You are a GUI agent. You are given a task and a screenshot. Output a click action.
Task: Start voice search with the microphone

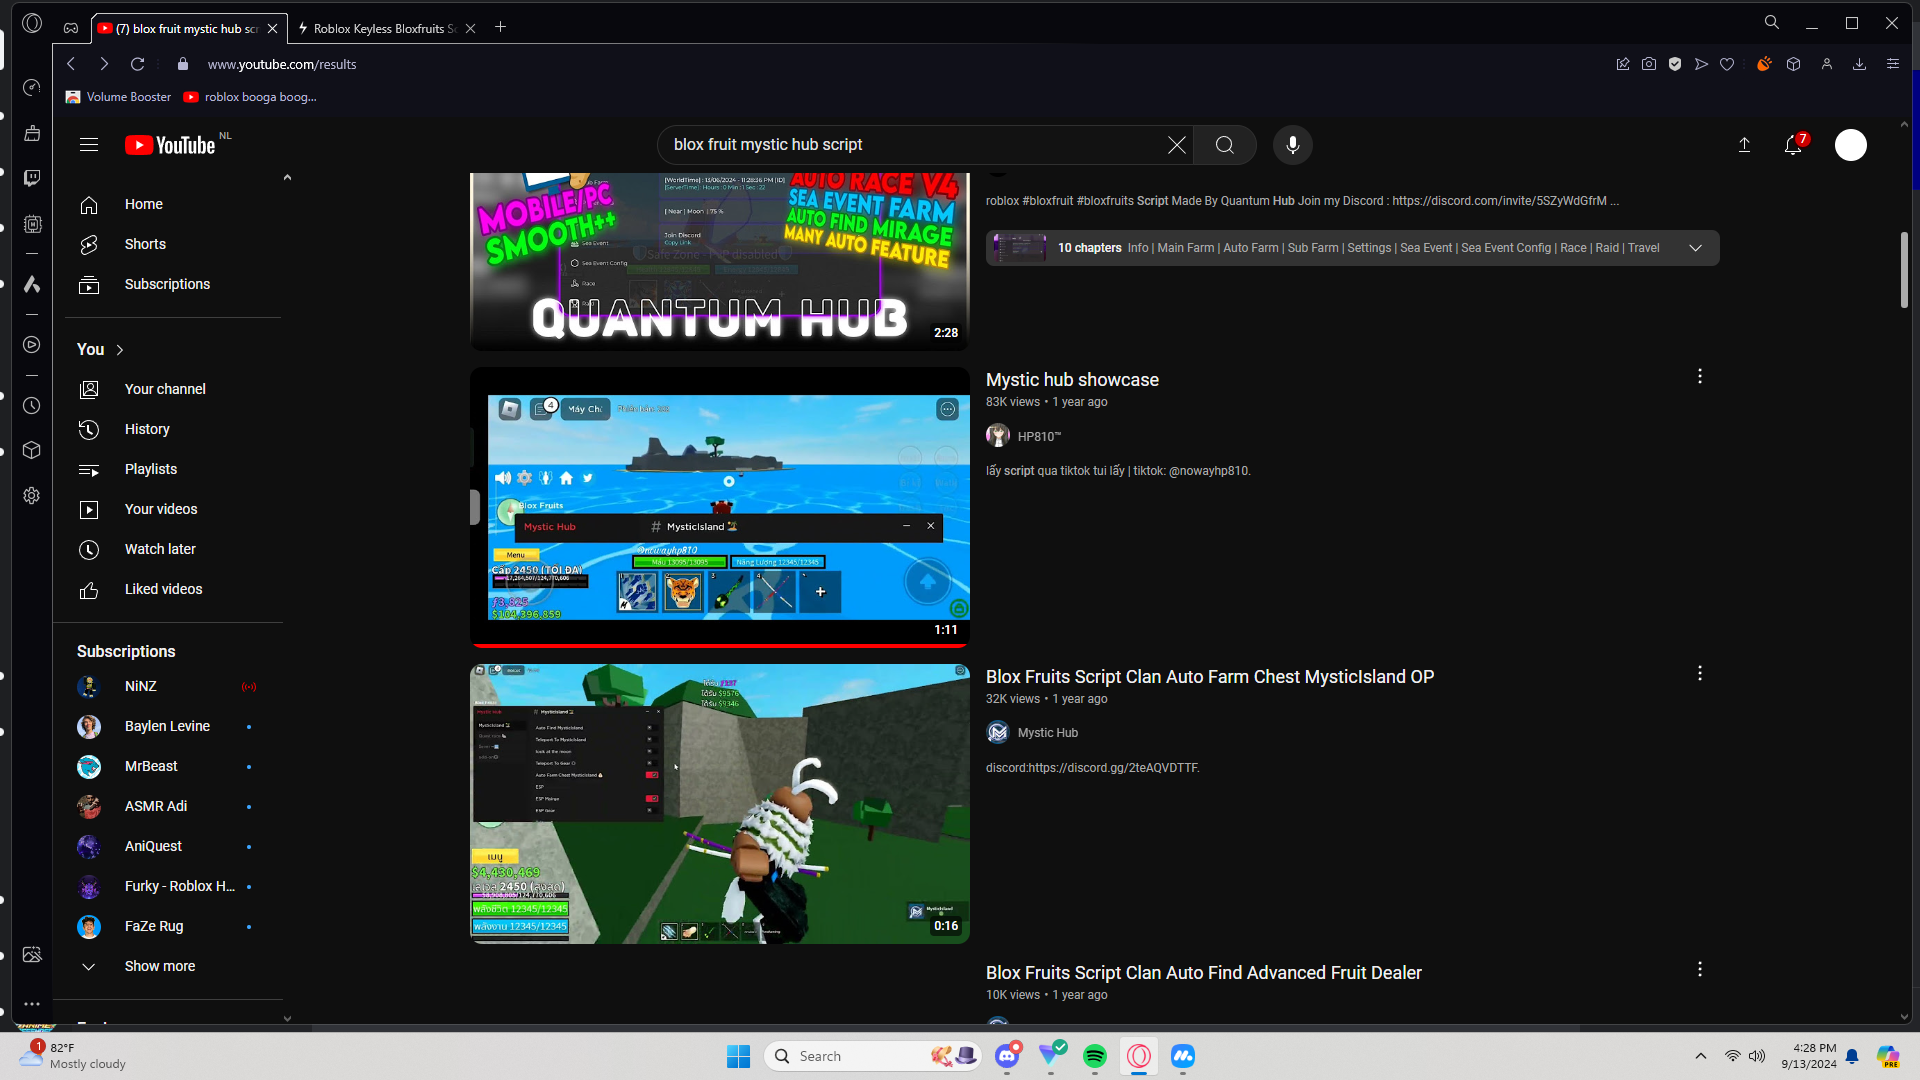(x=1293, y=145)
